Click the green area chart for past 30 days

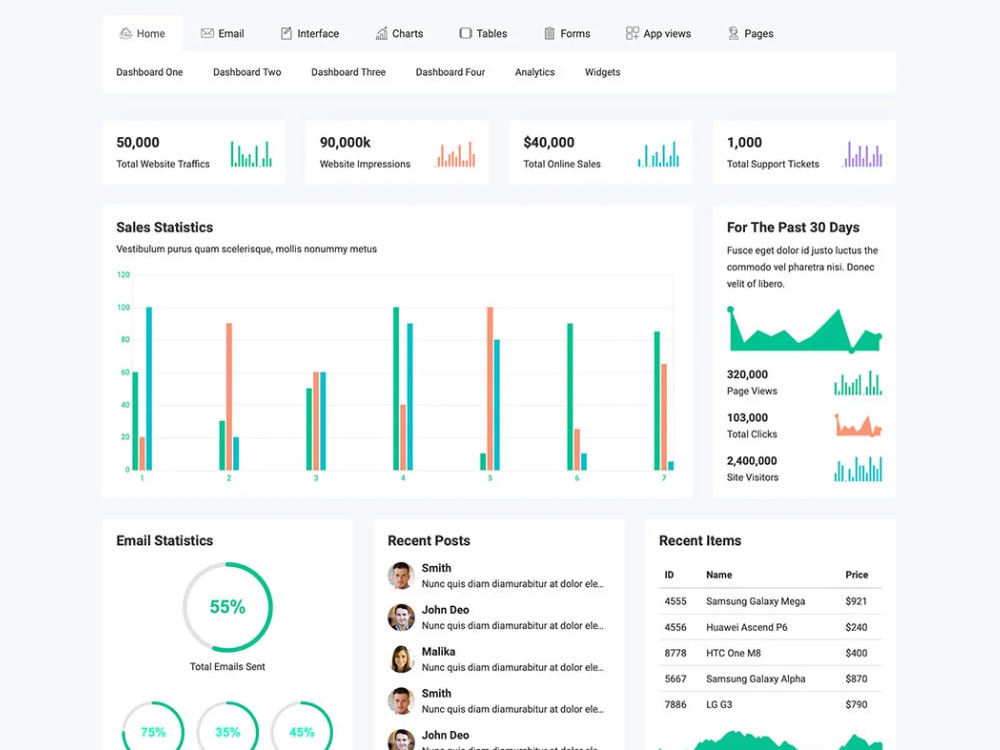pyautogui.click(x=805, y=329)
